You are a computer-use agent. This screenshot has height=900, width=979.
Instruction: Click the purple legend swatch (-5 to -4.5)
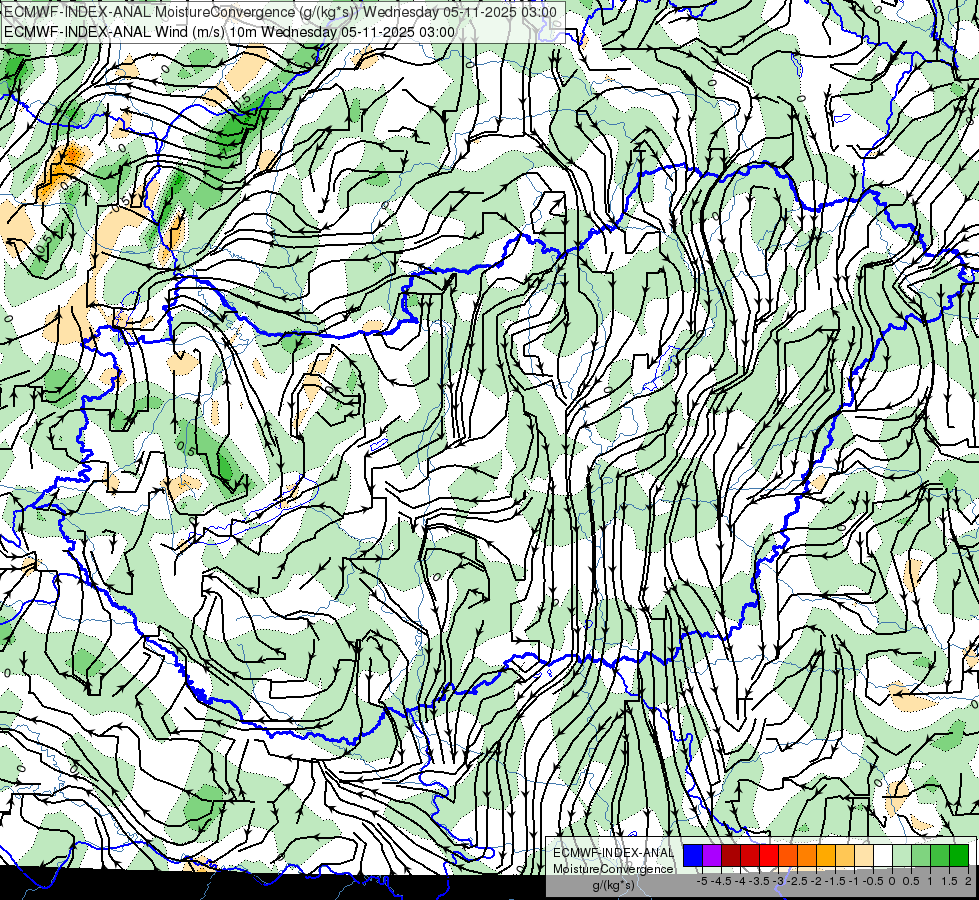coord(712,855)
